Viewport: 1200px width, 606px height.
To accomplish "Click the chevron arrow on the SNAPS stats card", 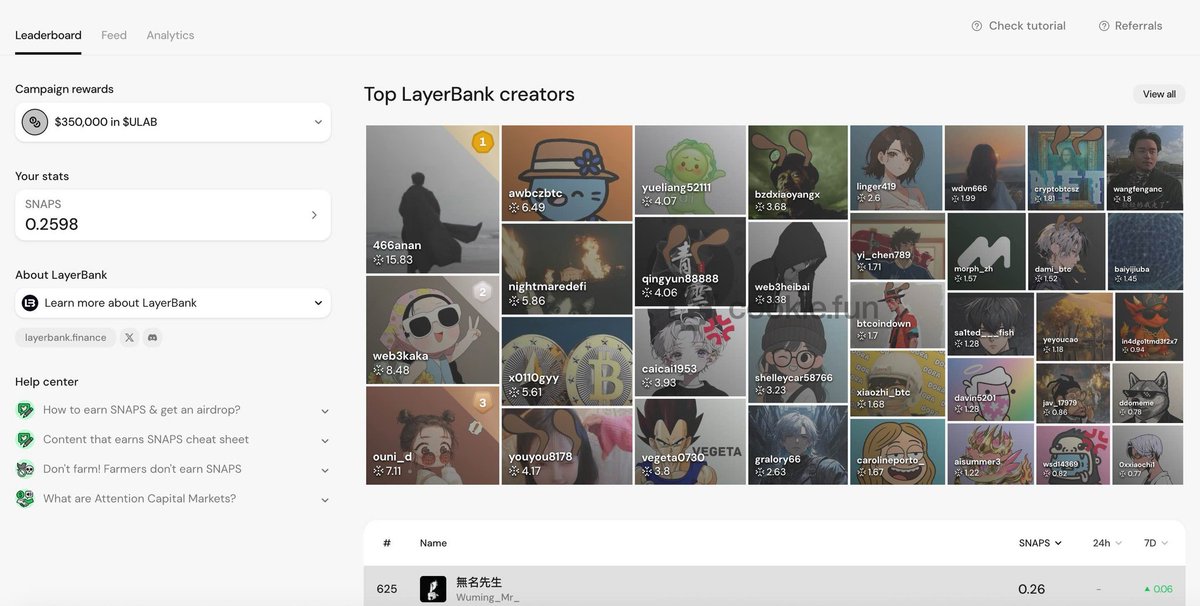I will coord(314,215).
